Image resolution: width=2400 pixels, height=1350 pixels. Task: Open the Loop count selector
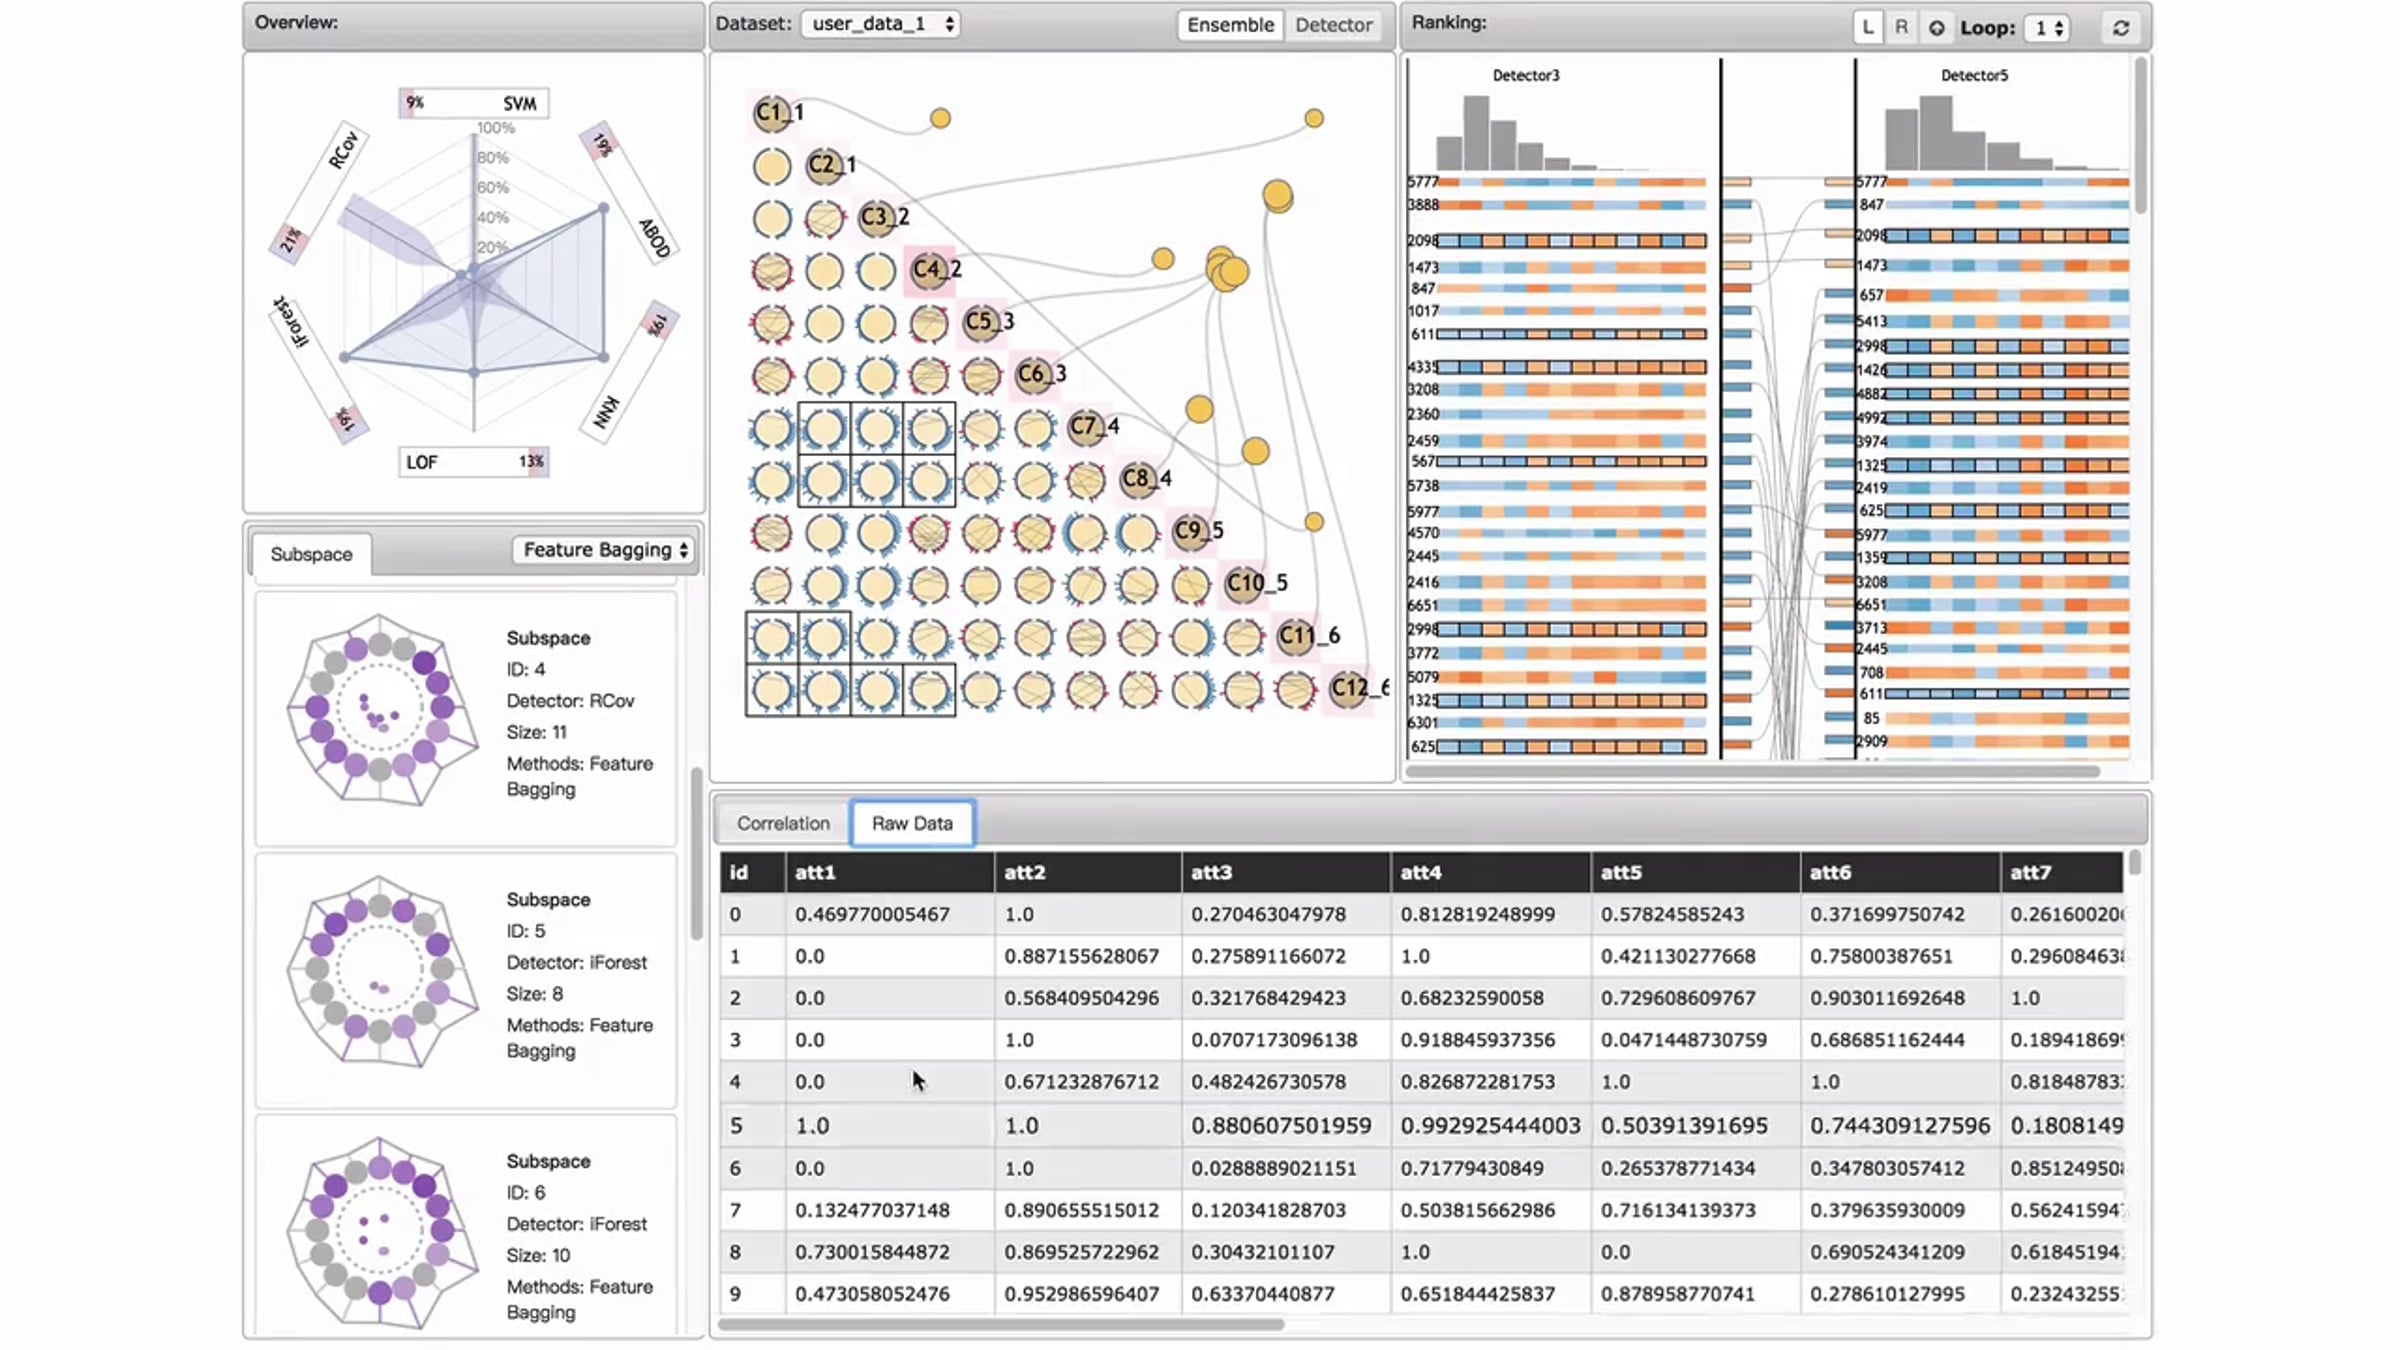2047,28
